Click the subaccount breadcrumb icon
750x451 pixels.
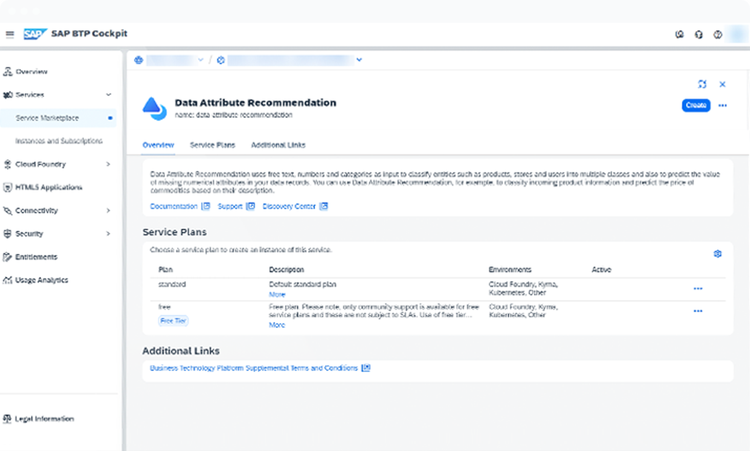221,60
